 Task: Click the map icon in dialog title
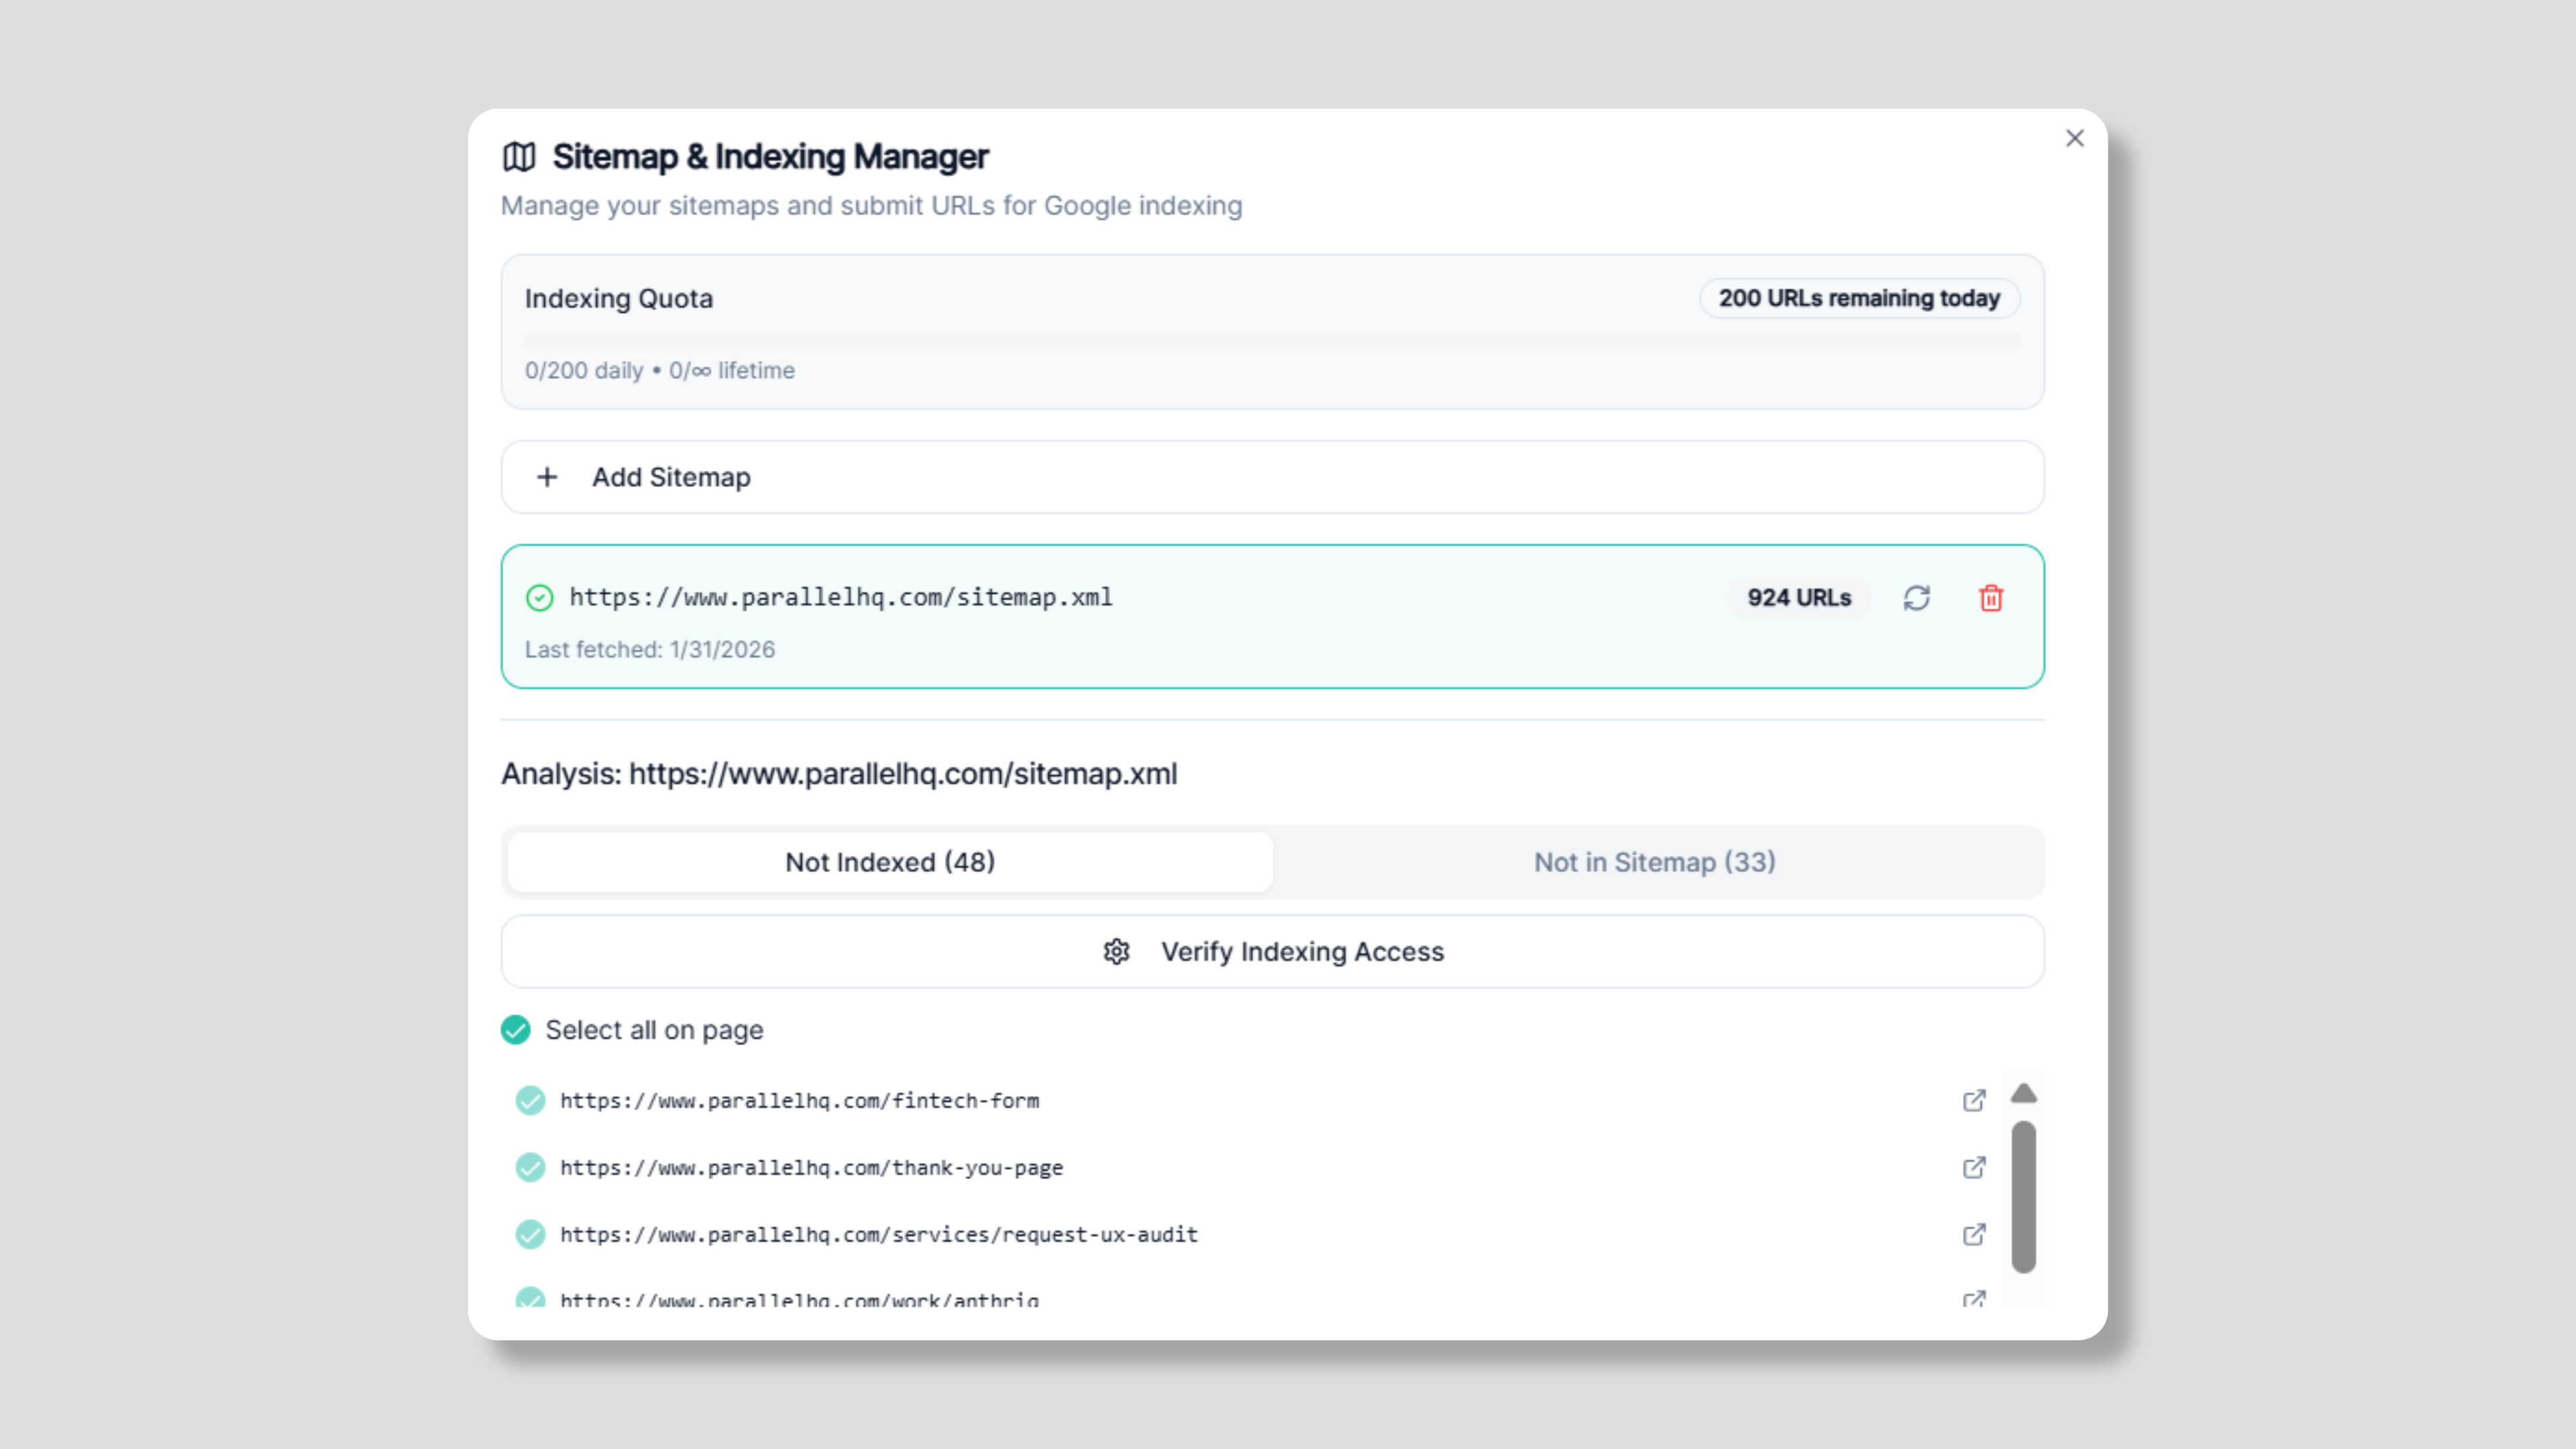(x=519, y=157)
